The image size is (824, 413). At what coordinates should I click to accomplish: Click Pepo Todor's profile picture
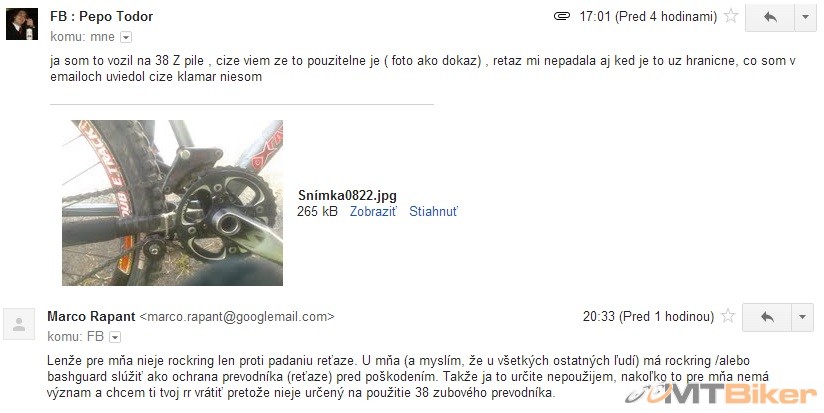pyautogui.click(x=22, y=24)
